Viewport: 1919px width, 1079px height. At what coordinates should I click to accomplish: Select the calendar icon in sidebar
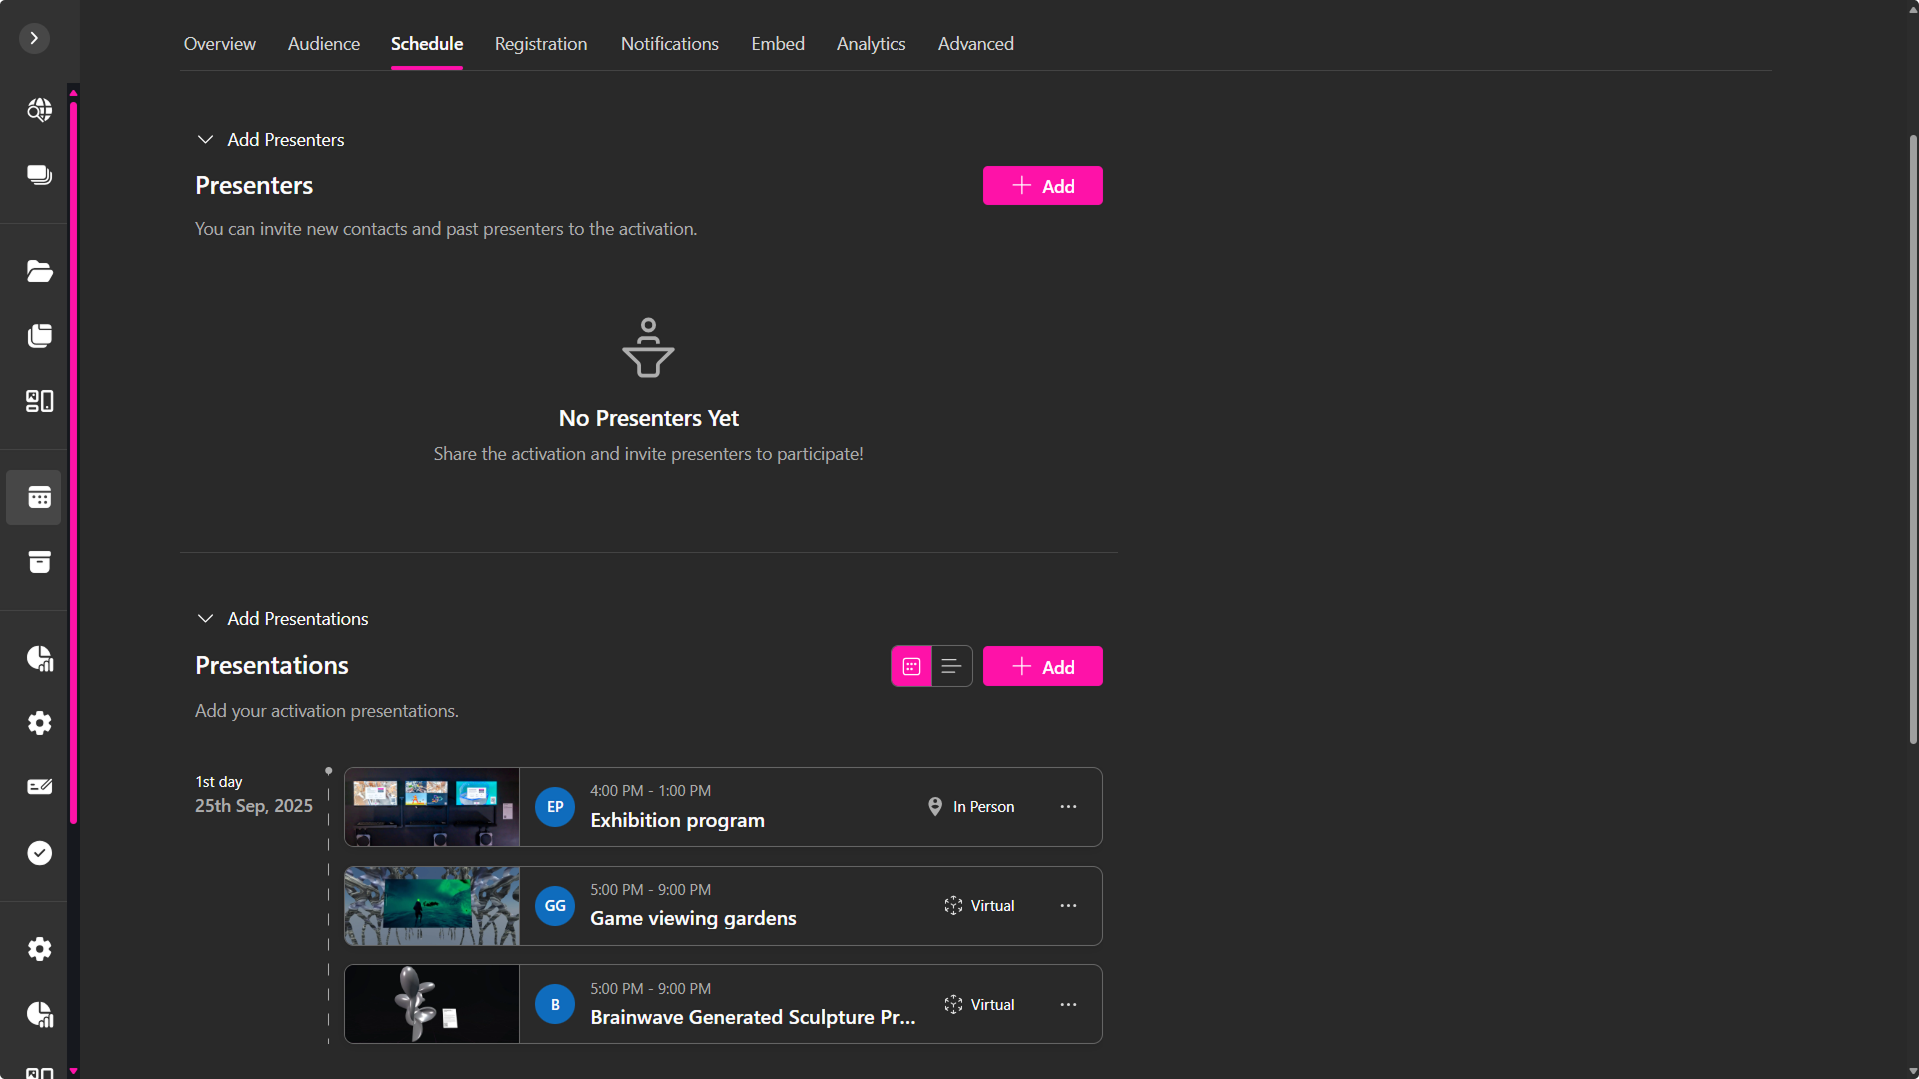[x=39, y=497]
